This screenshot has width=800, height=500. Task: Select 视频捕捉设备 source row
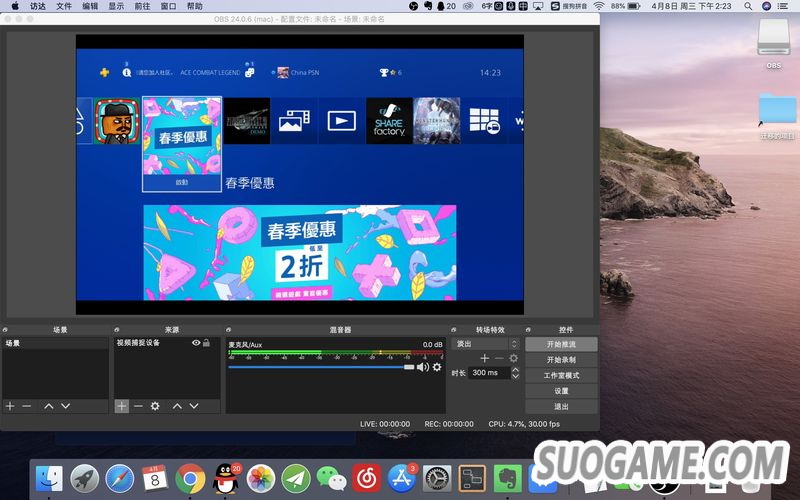(167, 343)
